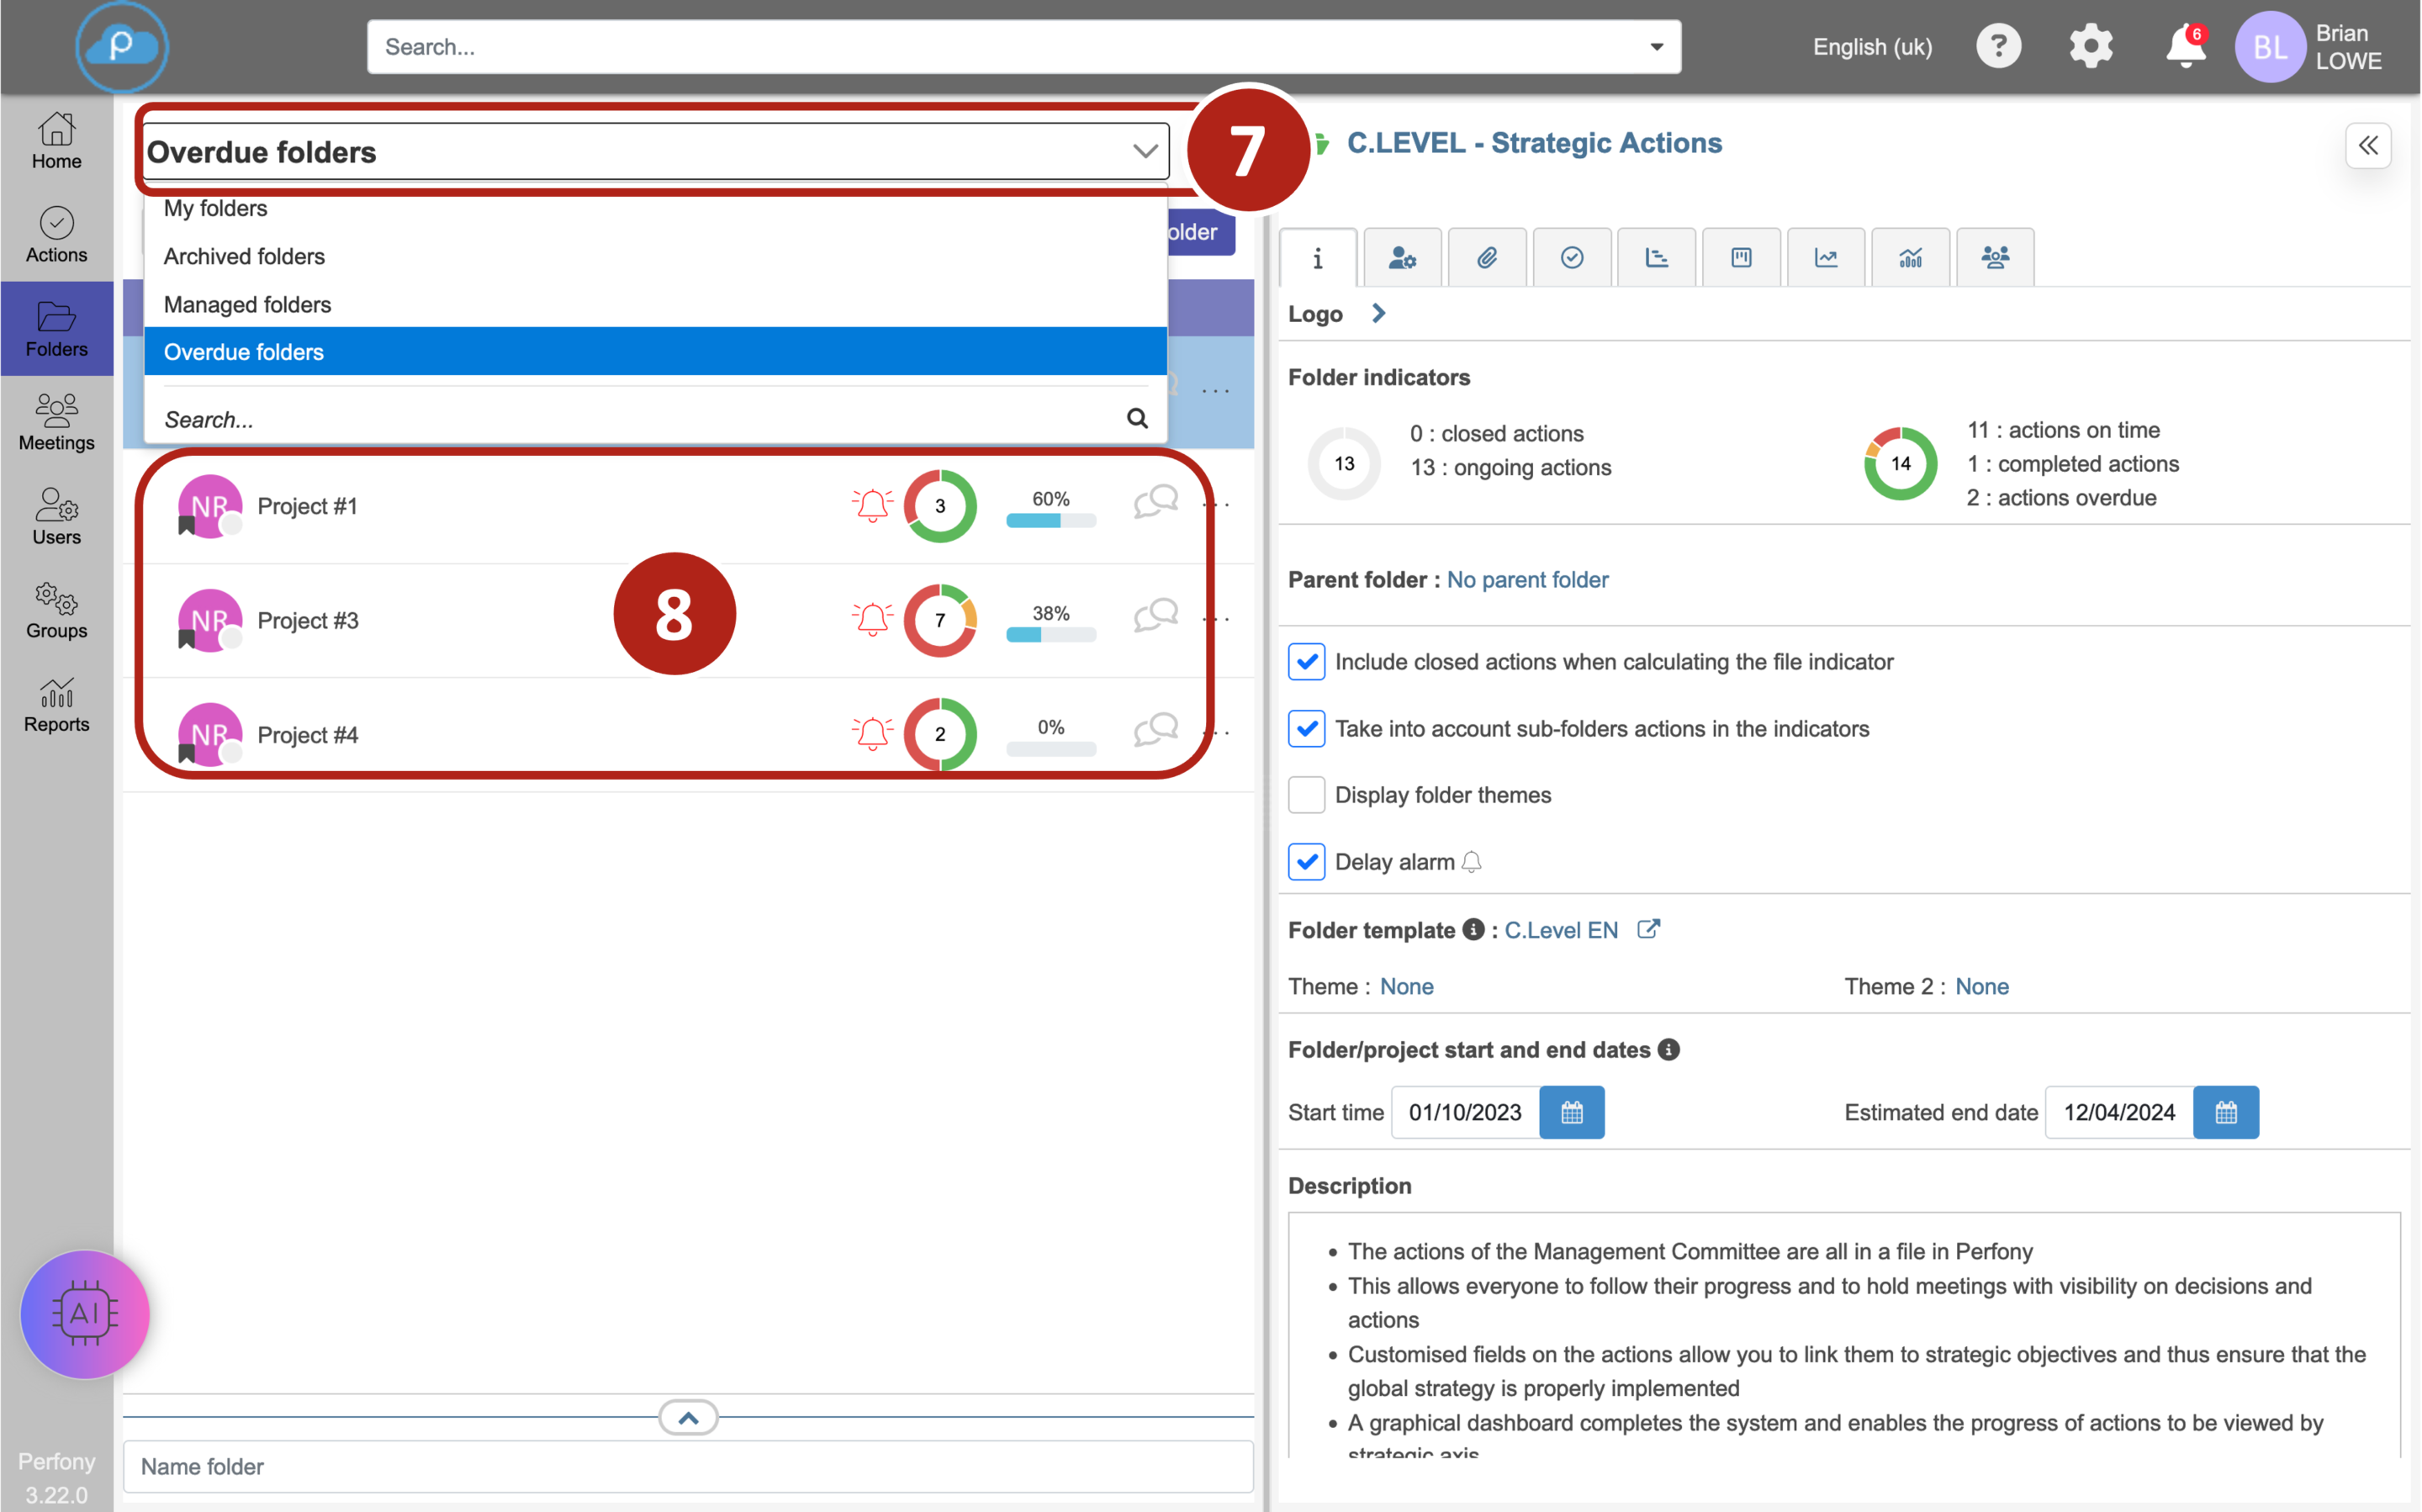Select Archived folders from the list
2422x1512 pixels.
[x=244, y=256]
